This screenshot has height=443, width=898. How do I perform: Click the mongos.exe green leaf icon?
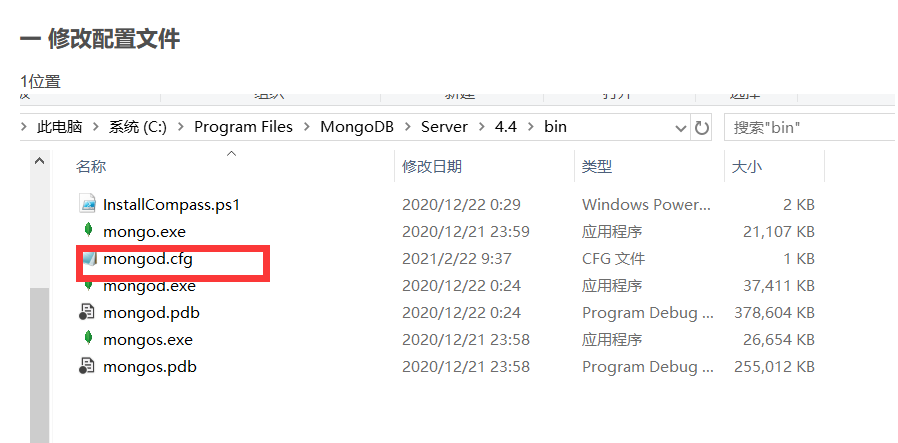(x=88, y=338)
